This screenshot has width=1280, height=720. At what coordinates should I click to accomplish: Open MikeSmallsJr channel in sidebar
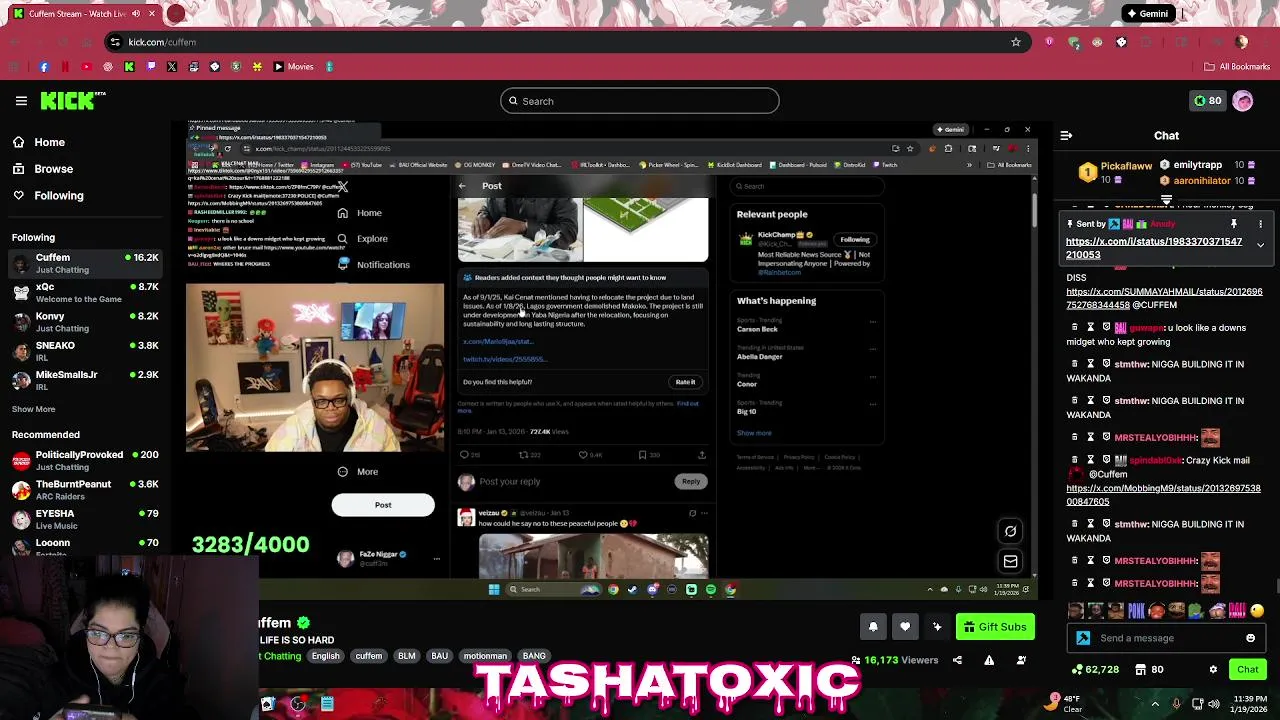[x=85, y=380]
